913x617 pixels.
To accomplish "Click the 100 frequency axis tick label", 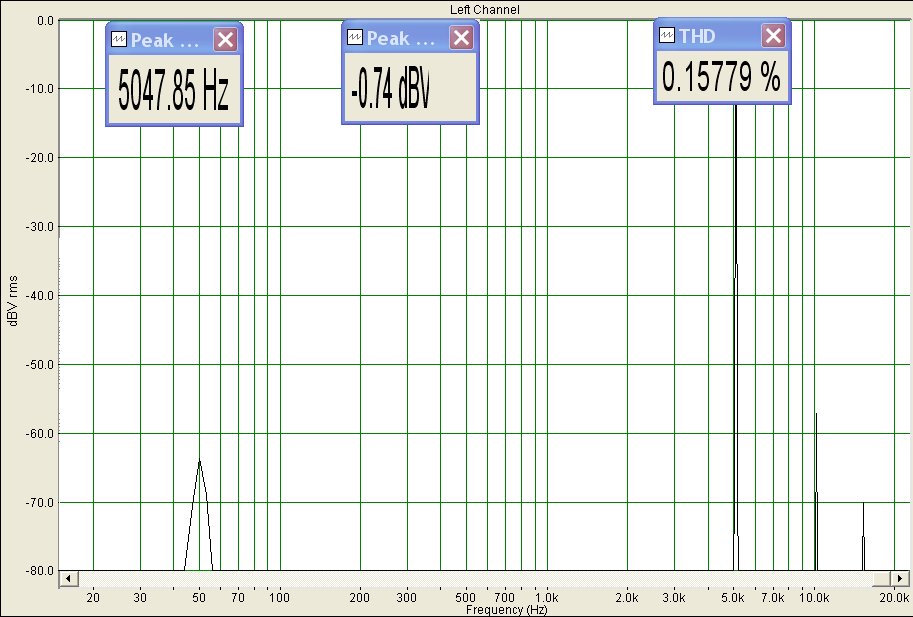I will [279, 597].
